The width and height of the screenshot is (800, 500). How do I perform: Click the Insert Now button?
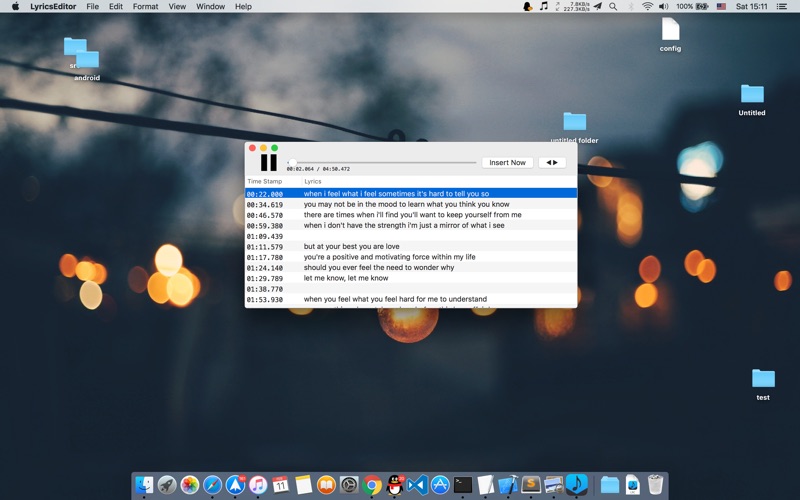507,163
